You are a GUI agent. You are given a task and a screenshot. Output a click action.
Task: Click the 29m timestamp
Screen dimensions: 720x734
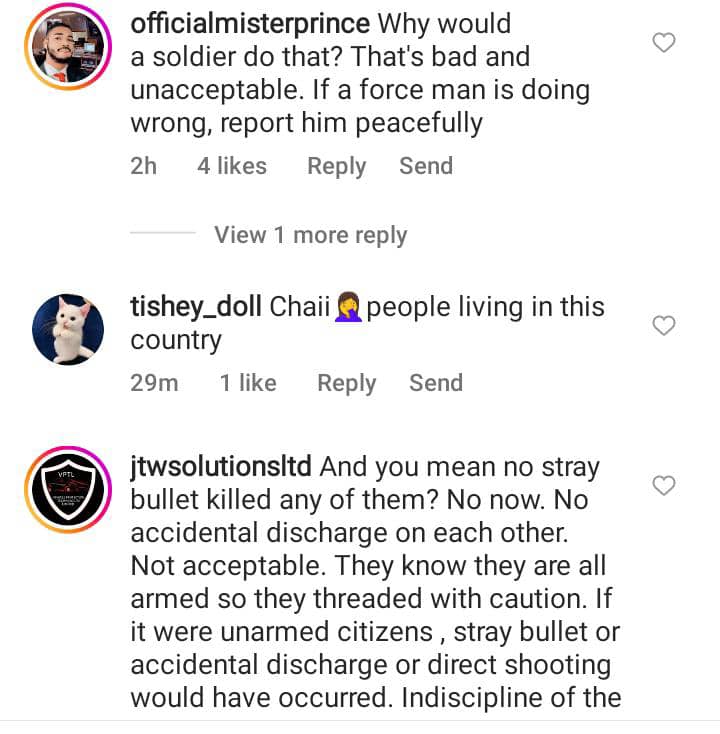(x=154, y=383)
